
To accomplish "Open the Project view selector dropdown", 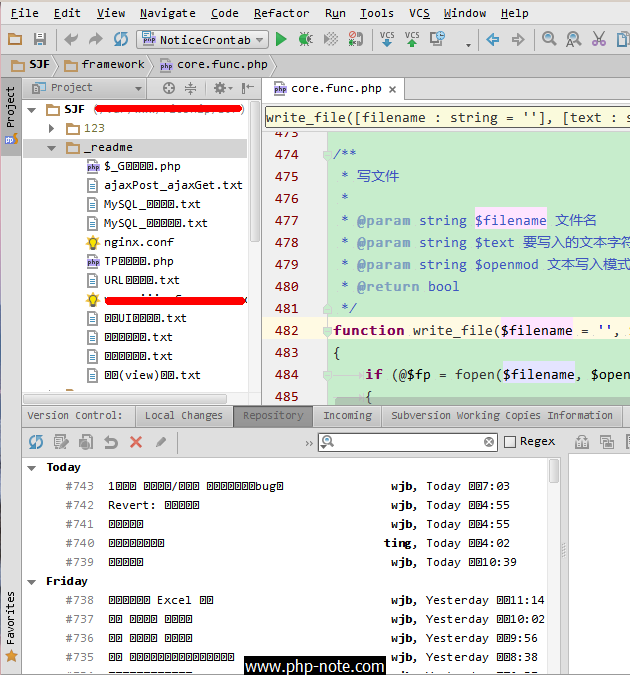I will coord(87,88).
